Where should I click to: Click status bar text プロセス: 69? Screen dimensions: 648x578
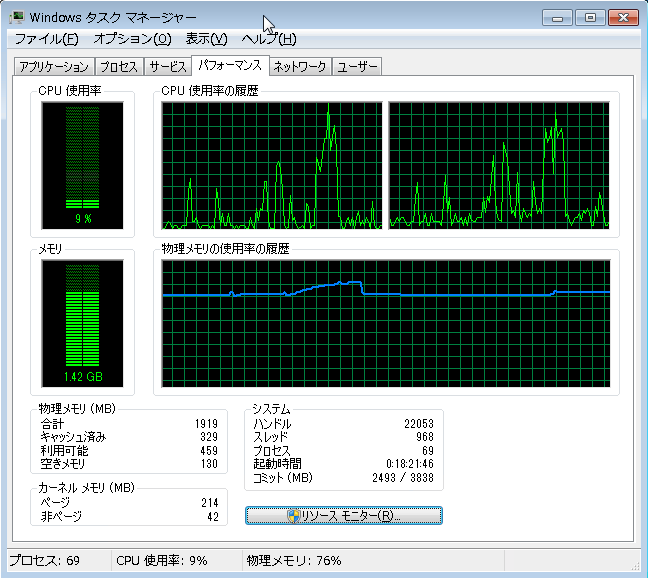click(x=44, y=561)
